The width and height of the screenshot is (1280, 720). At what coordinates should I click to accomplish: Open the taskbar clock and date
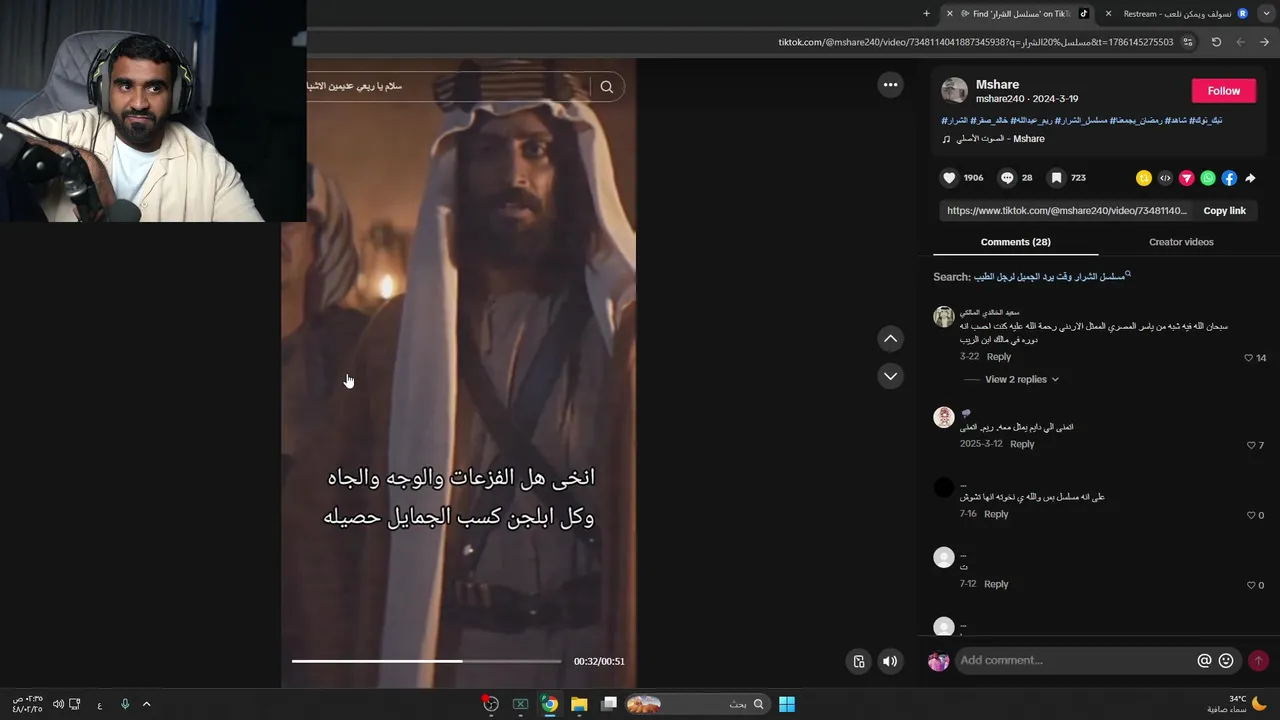point(27,704)
